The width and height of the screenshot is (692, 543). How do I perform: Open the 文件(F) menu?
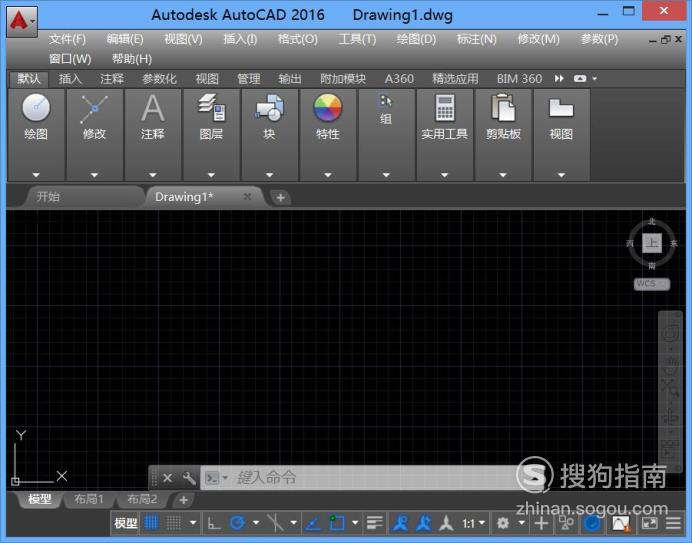point(67,39)
